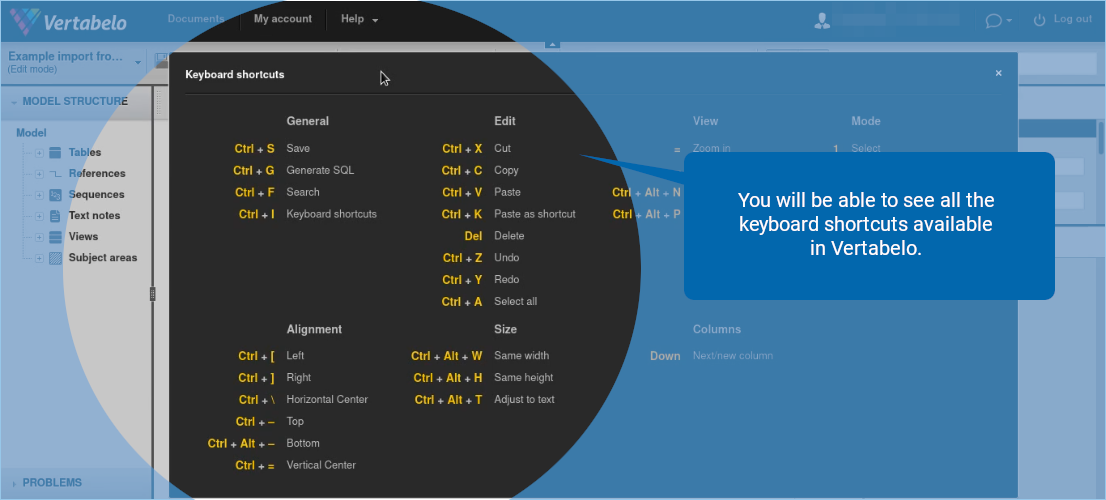Click the right-side panel vertical scrollbar

pos(1100,138)
